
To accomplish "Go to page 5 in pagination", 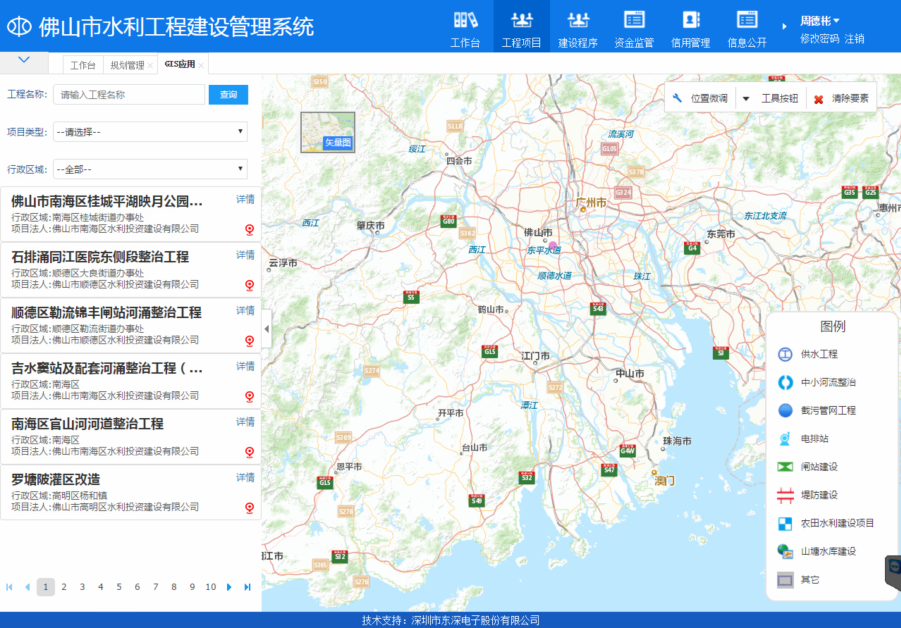I will tap(118, 587).
